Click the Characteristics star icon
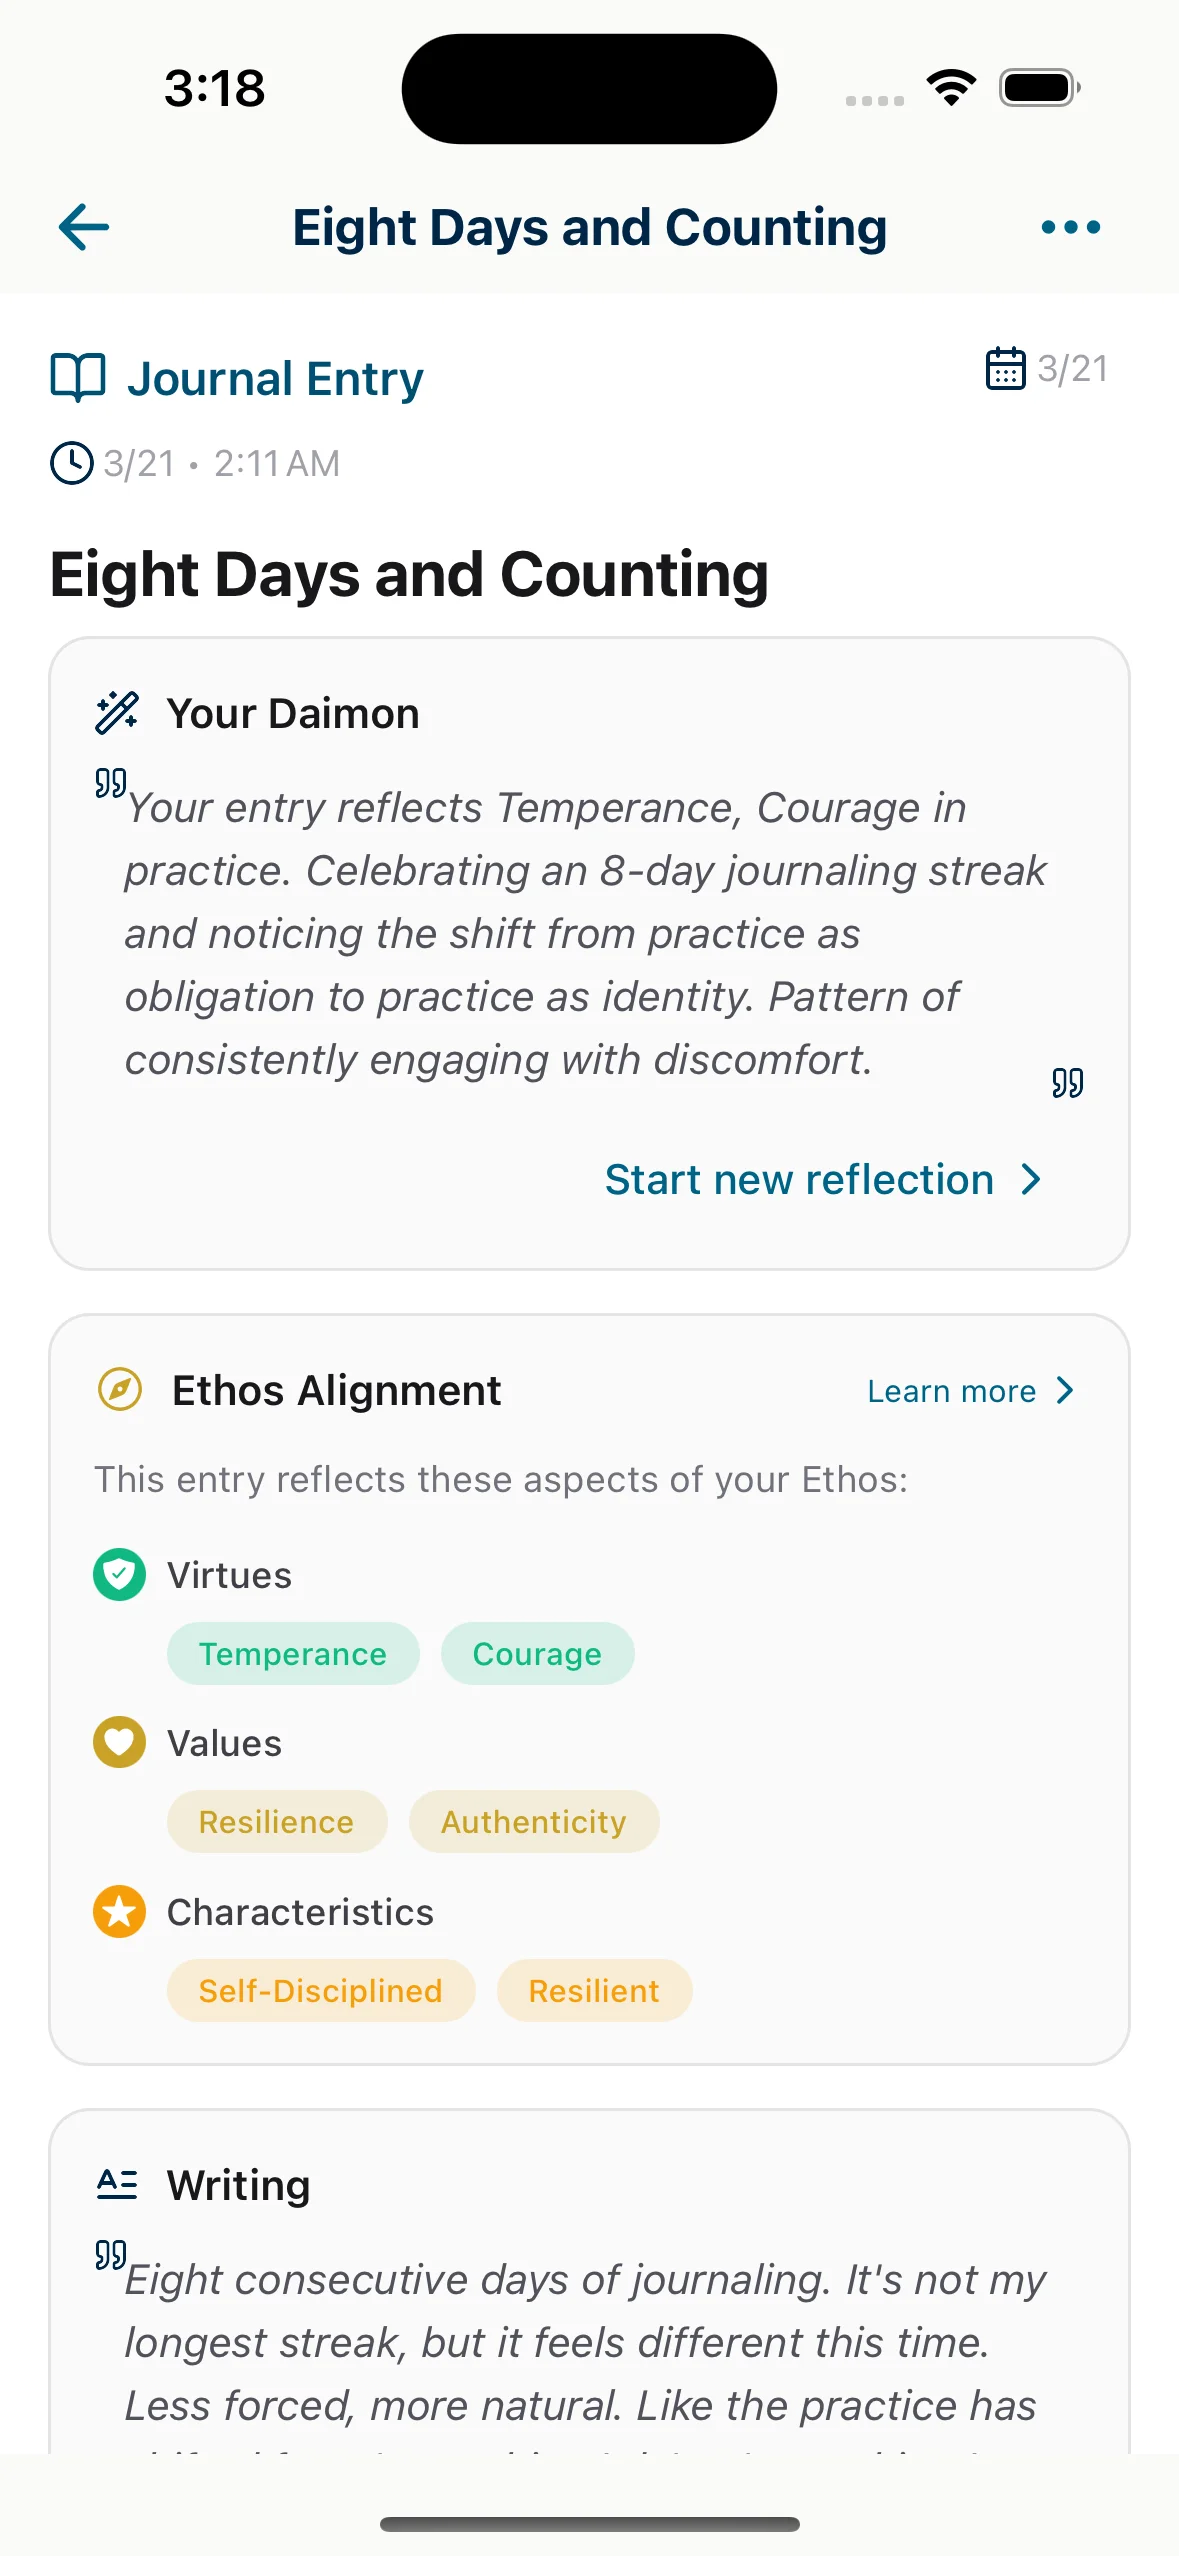The width and height of the screenshot is (1179, 2556). point(118,1911)
